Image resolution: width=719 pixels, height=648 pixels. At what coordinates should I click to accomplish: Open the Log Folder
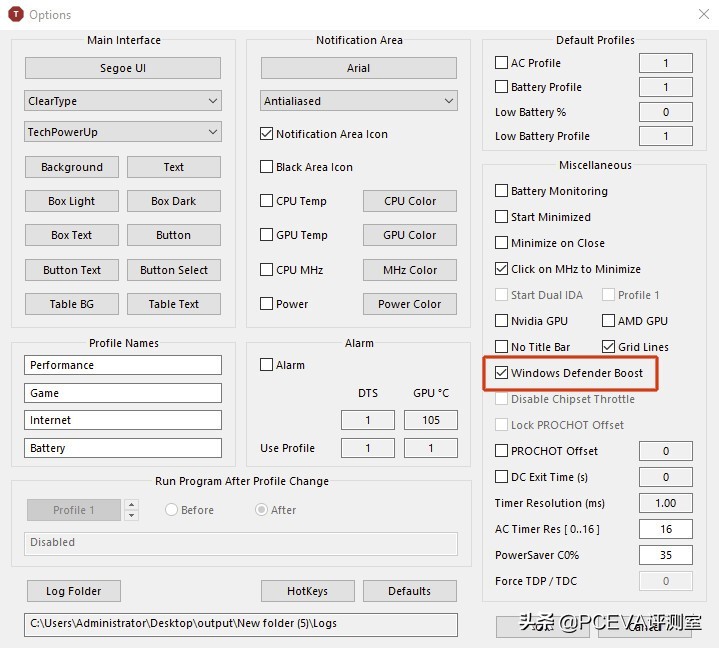pyautogui.click(x=74, y=591)
